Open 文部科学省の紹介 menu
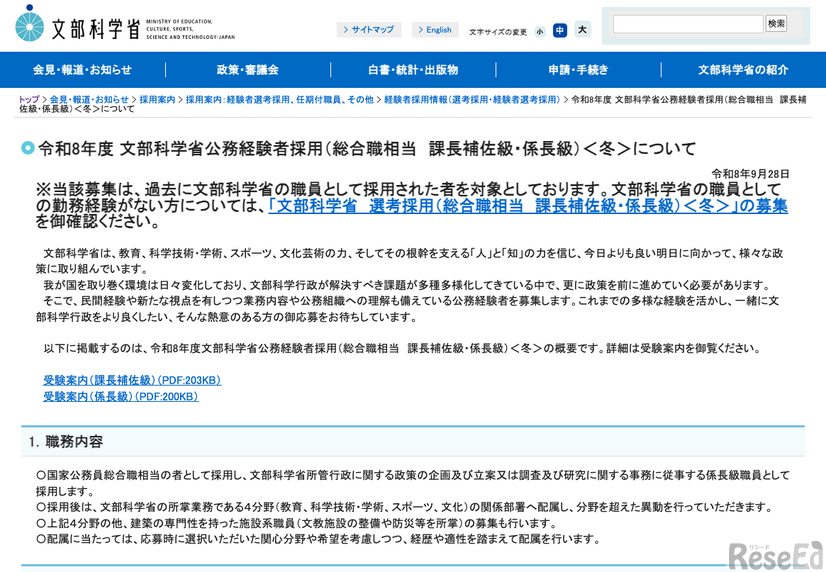Viewport: 826px width, 572px height. click(743, 70)
